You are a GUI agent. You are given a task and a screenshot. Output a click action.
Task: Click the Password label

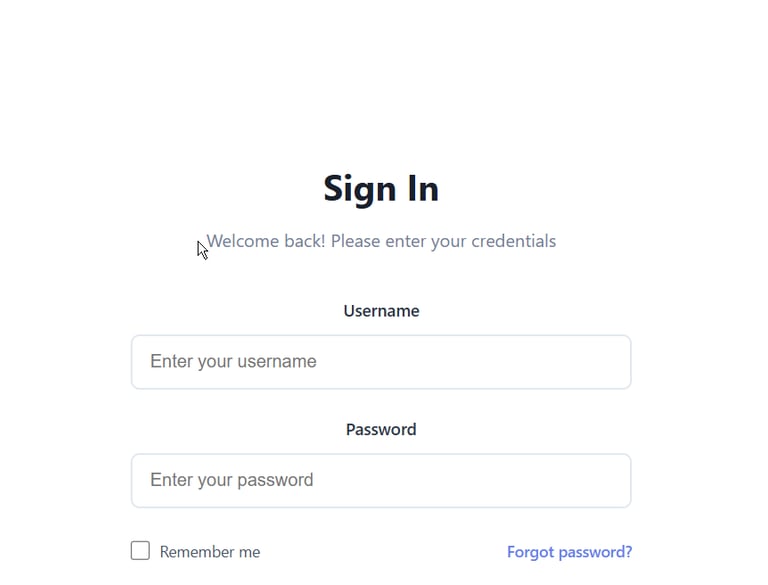pyautogui.click(x=381, y=430)
